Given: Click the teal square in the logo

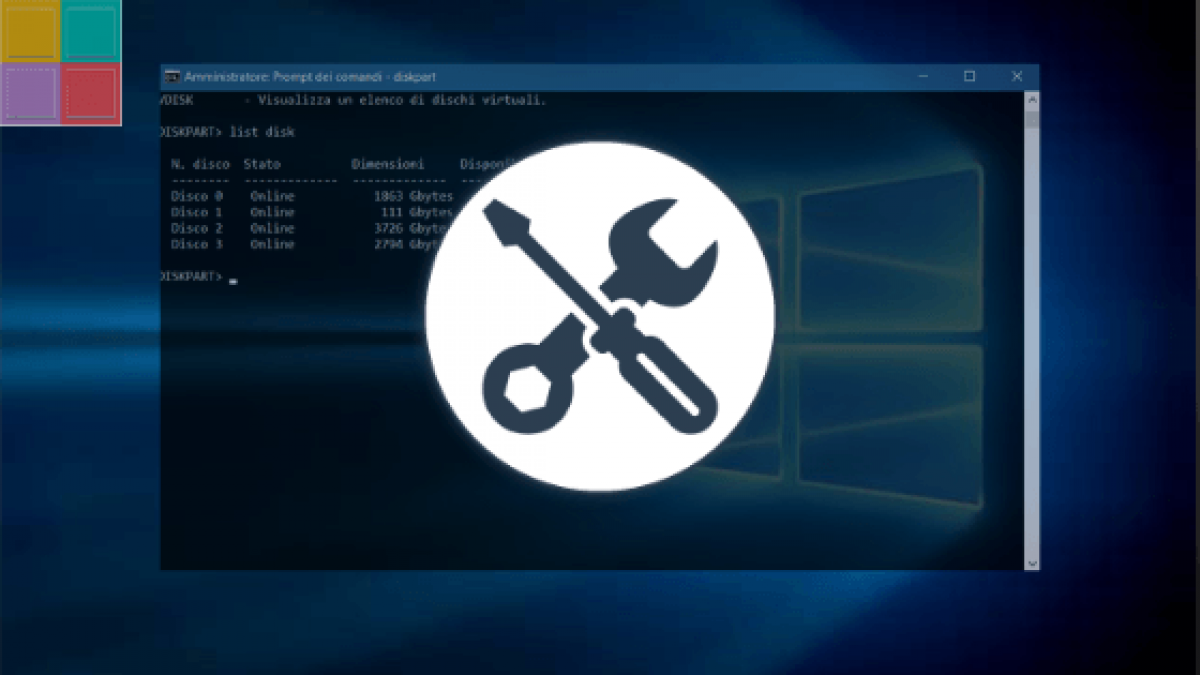Looking at the screenshot, I should pos(91,30).
